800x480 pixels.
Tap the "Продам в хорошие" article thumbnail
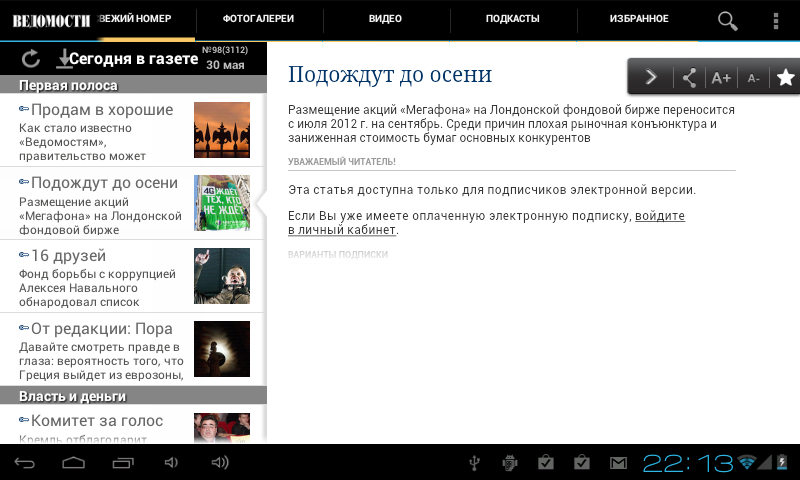[221, 130]
